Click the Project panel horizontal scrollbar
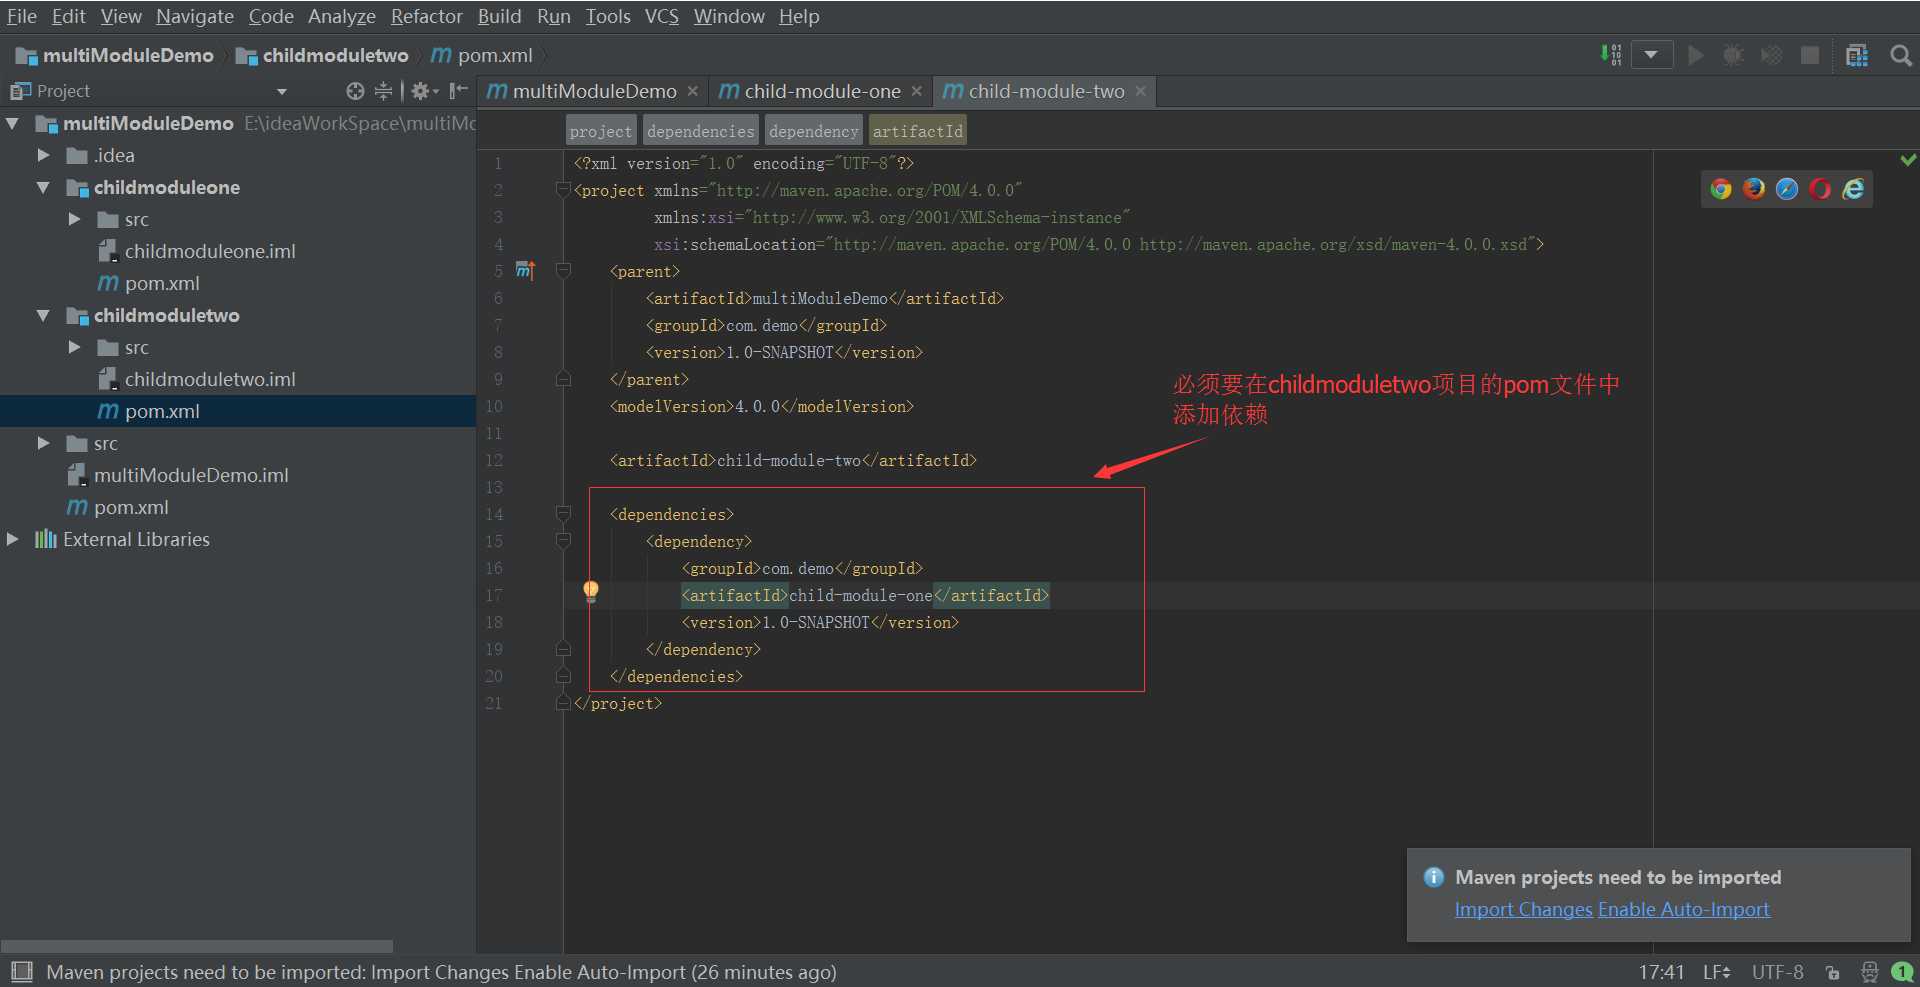 (x=197, y=946)
